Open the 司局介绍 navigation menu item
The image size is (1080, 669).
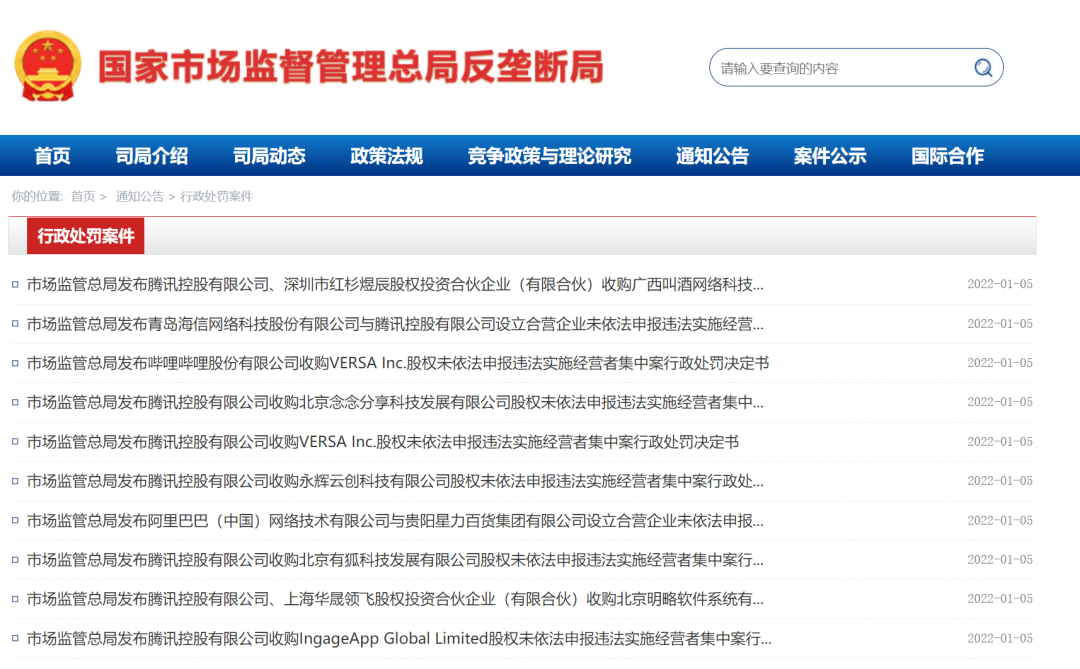pos(152,156)
